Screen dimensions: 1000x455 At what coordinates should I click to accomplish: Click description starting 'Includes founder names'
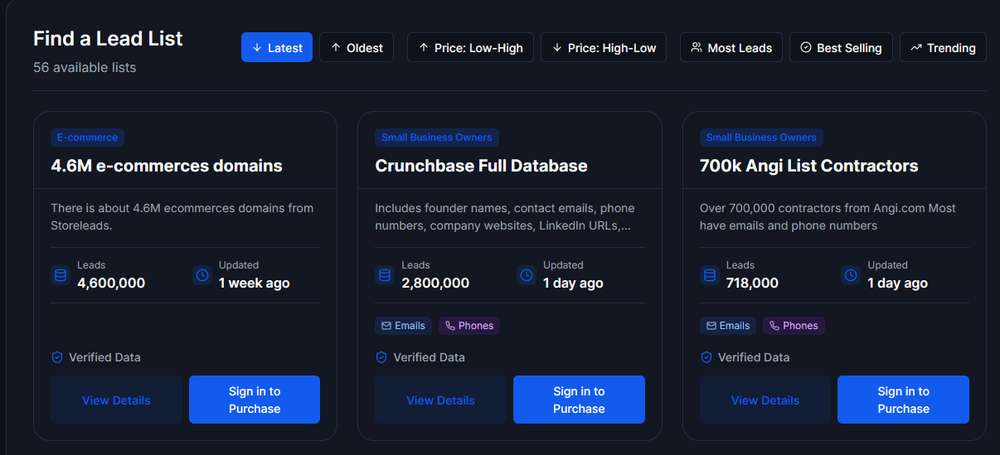click(x=505, y=217)
